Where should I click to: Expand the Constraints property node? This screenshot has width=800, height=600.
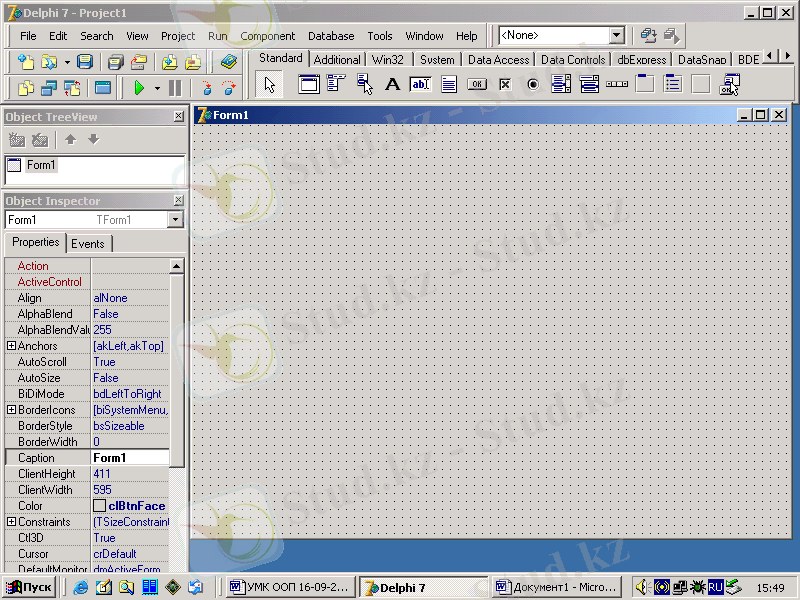click(12, 522)
